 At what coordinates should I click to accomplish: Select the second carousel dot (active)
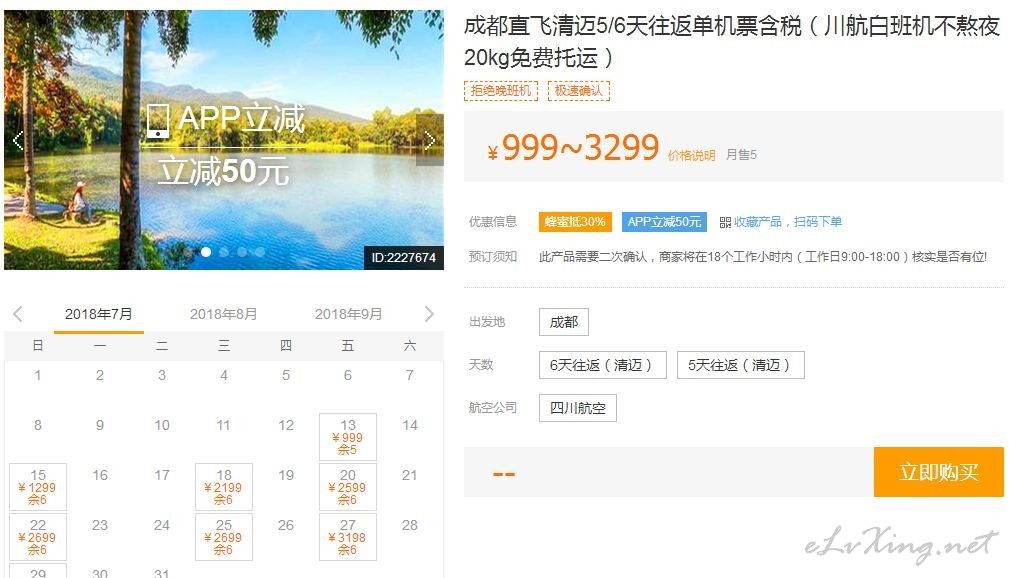tap(206, 252)
